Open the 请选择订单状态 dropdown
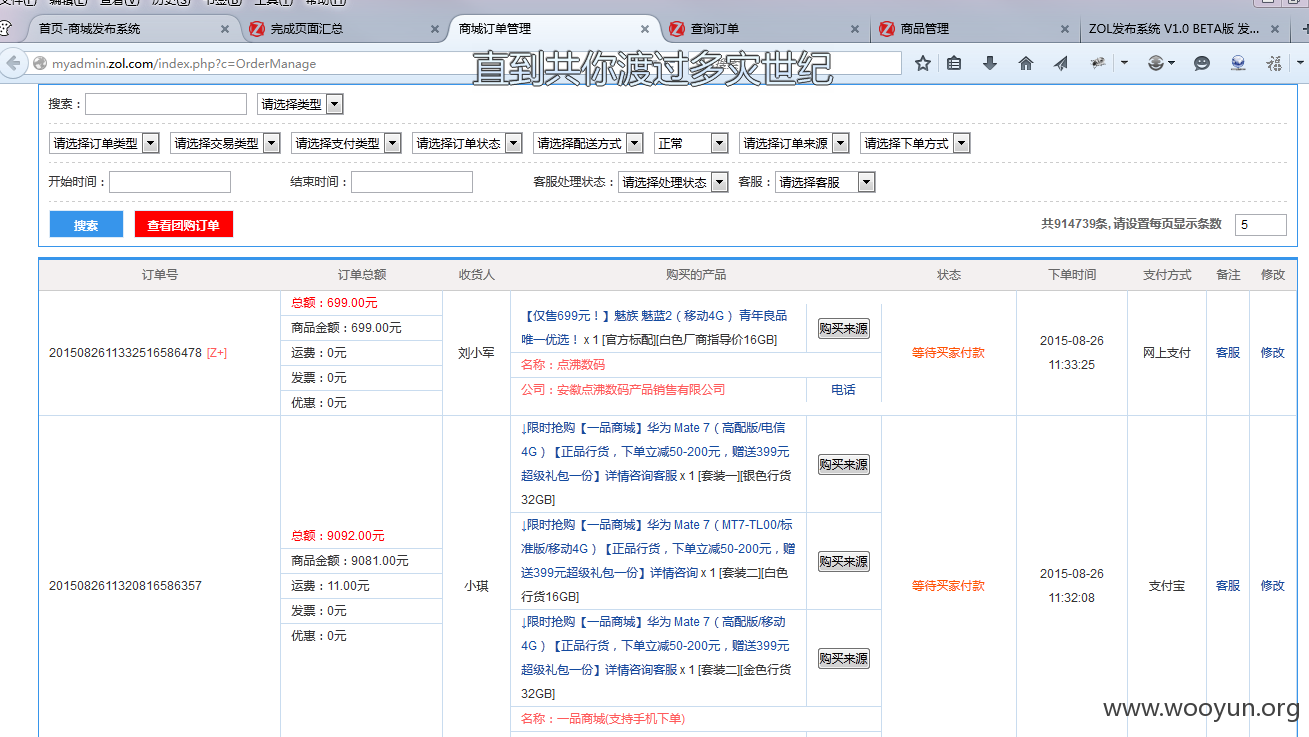Screen dimensions: 1309x737 tap(467, 143)
